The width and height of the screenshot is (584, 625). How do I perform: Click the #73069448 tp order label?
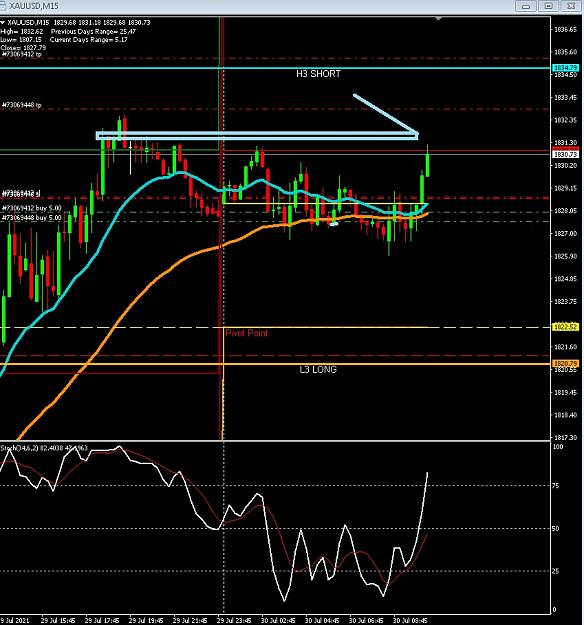pos(22,105)
